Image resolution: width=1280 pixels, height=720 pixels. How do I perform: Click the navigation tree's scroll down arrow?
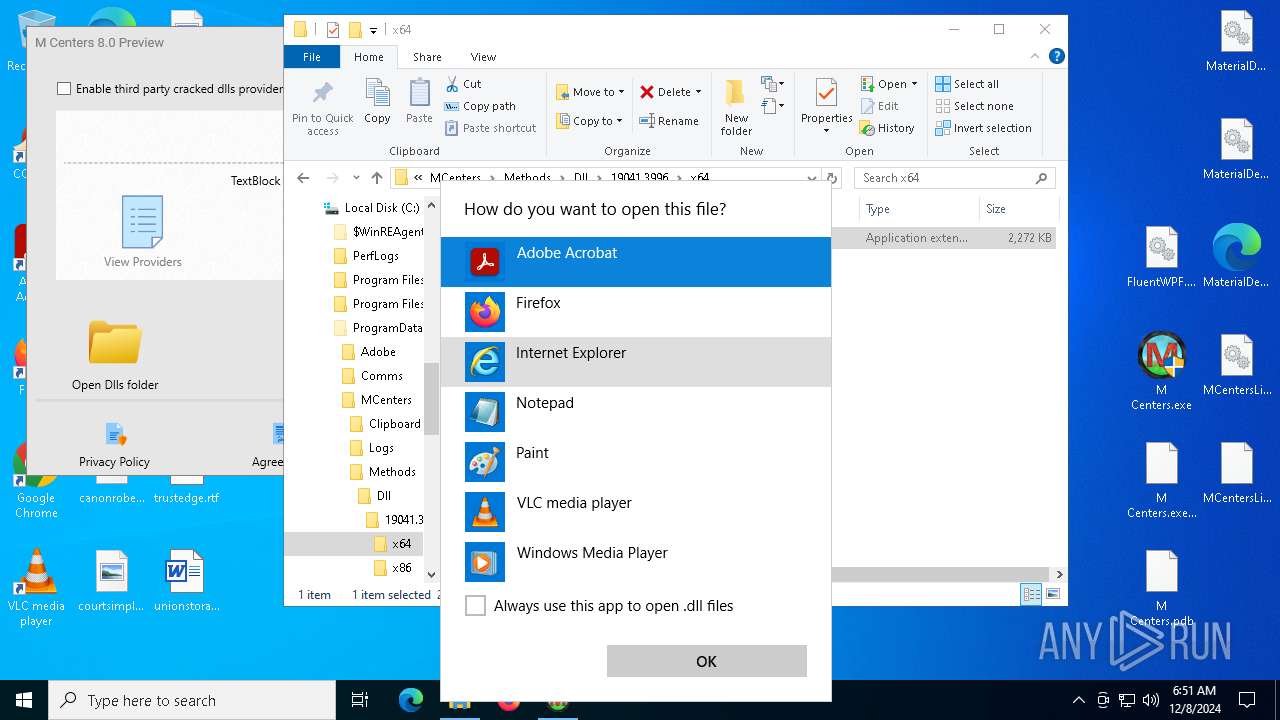(x=432, y=575)
